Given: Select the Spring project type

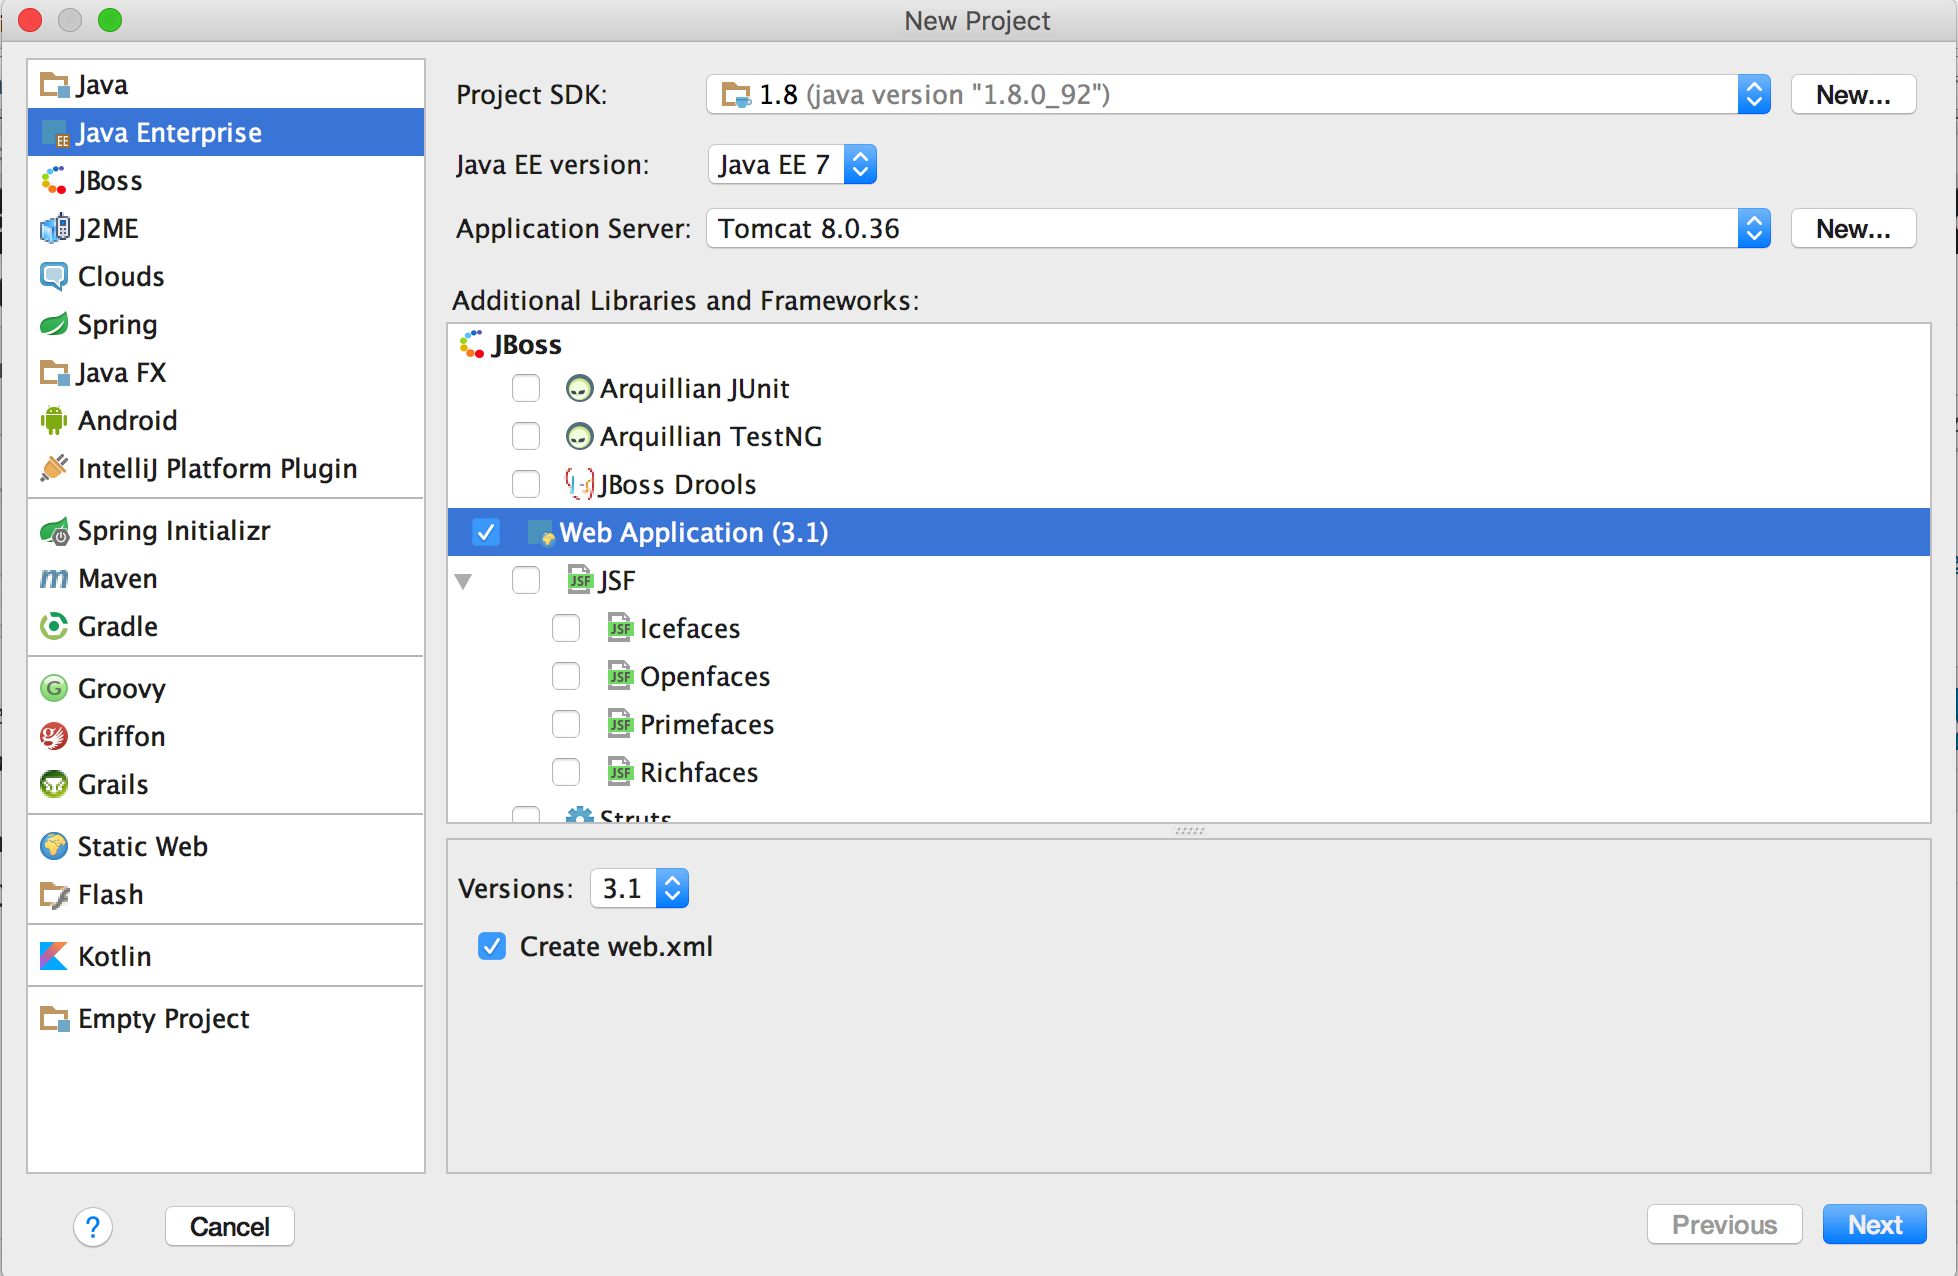Looking at the screenshot, I should 226,325.
